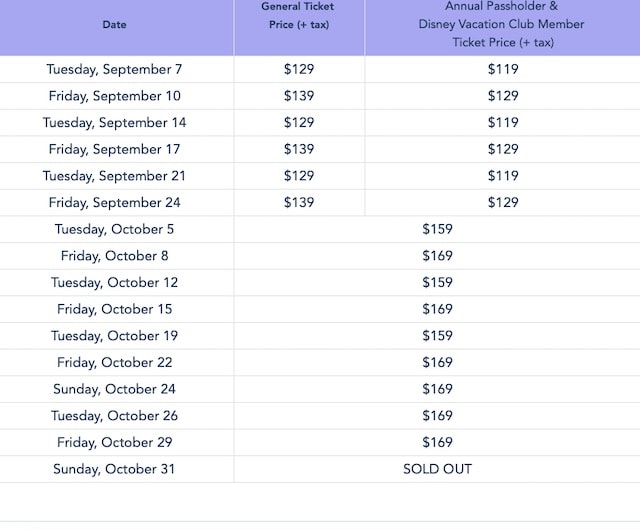Click the SOLD OUT cell for October 31
The image size is (640, 530).
(x=437, y=469)
